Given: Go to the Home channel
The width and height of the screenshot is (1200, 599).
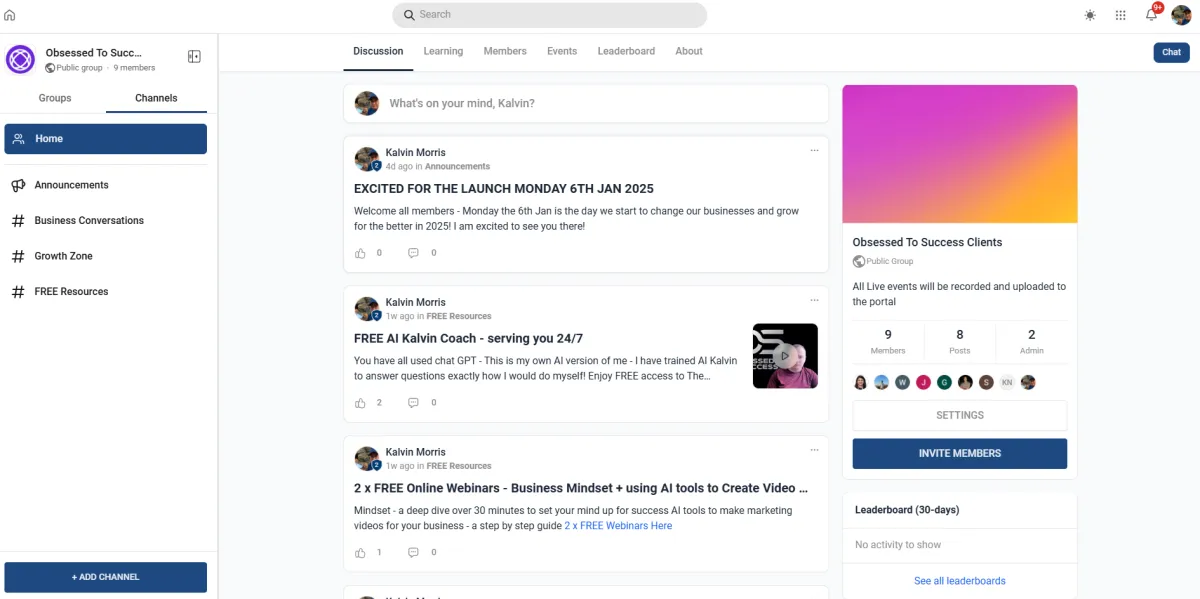Looking at the screenshot, I should tap(106, 139).
